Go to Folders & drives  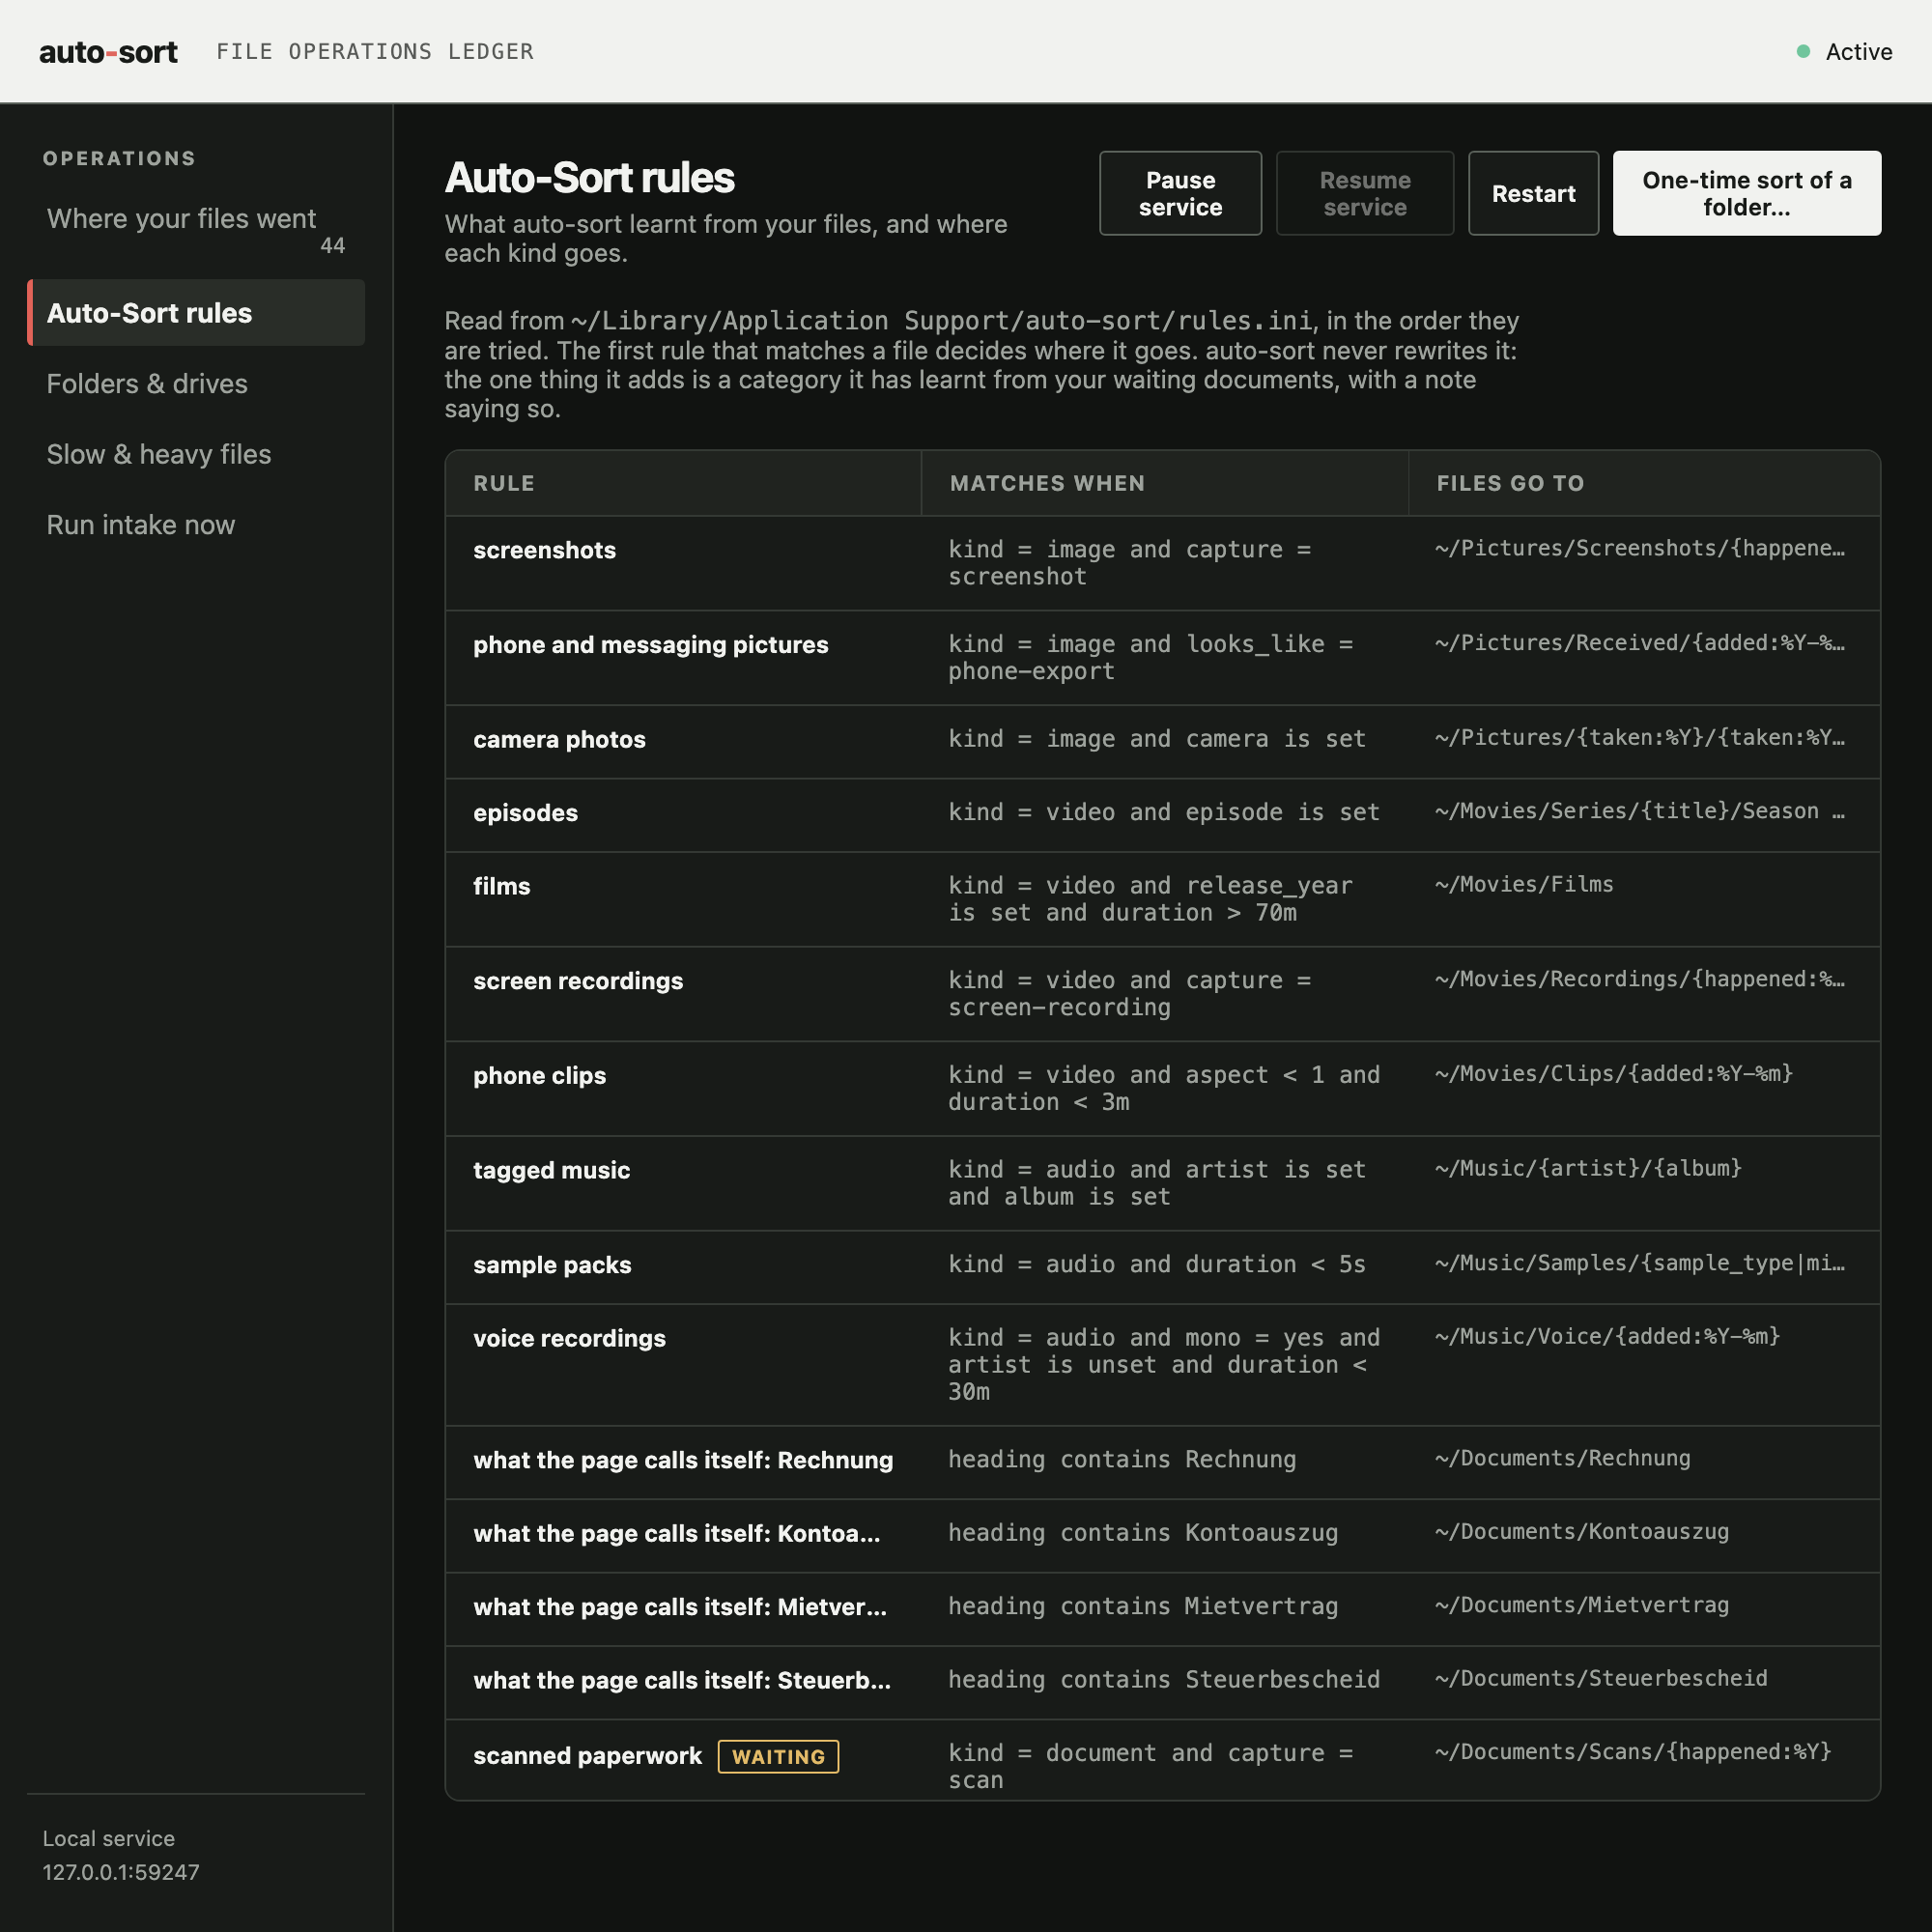coord(196,384)
